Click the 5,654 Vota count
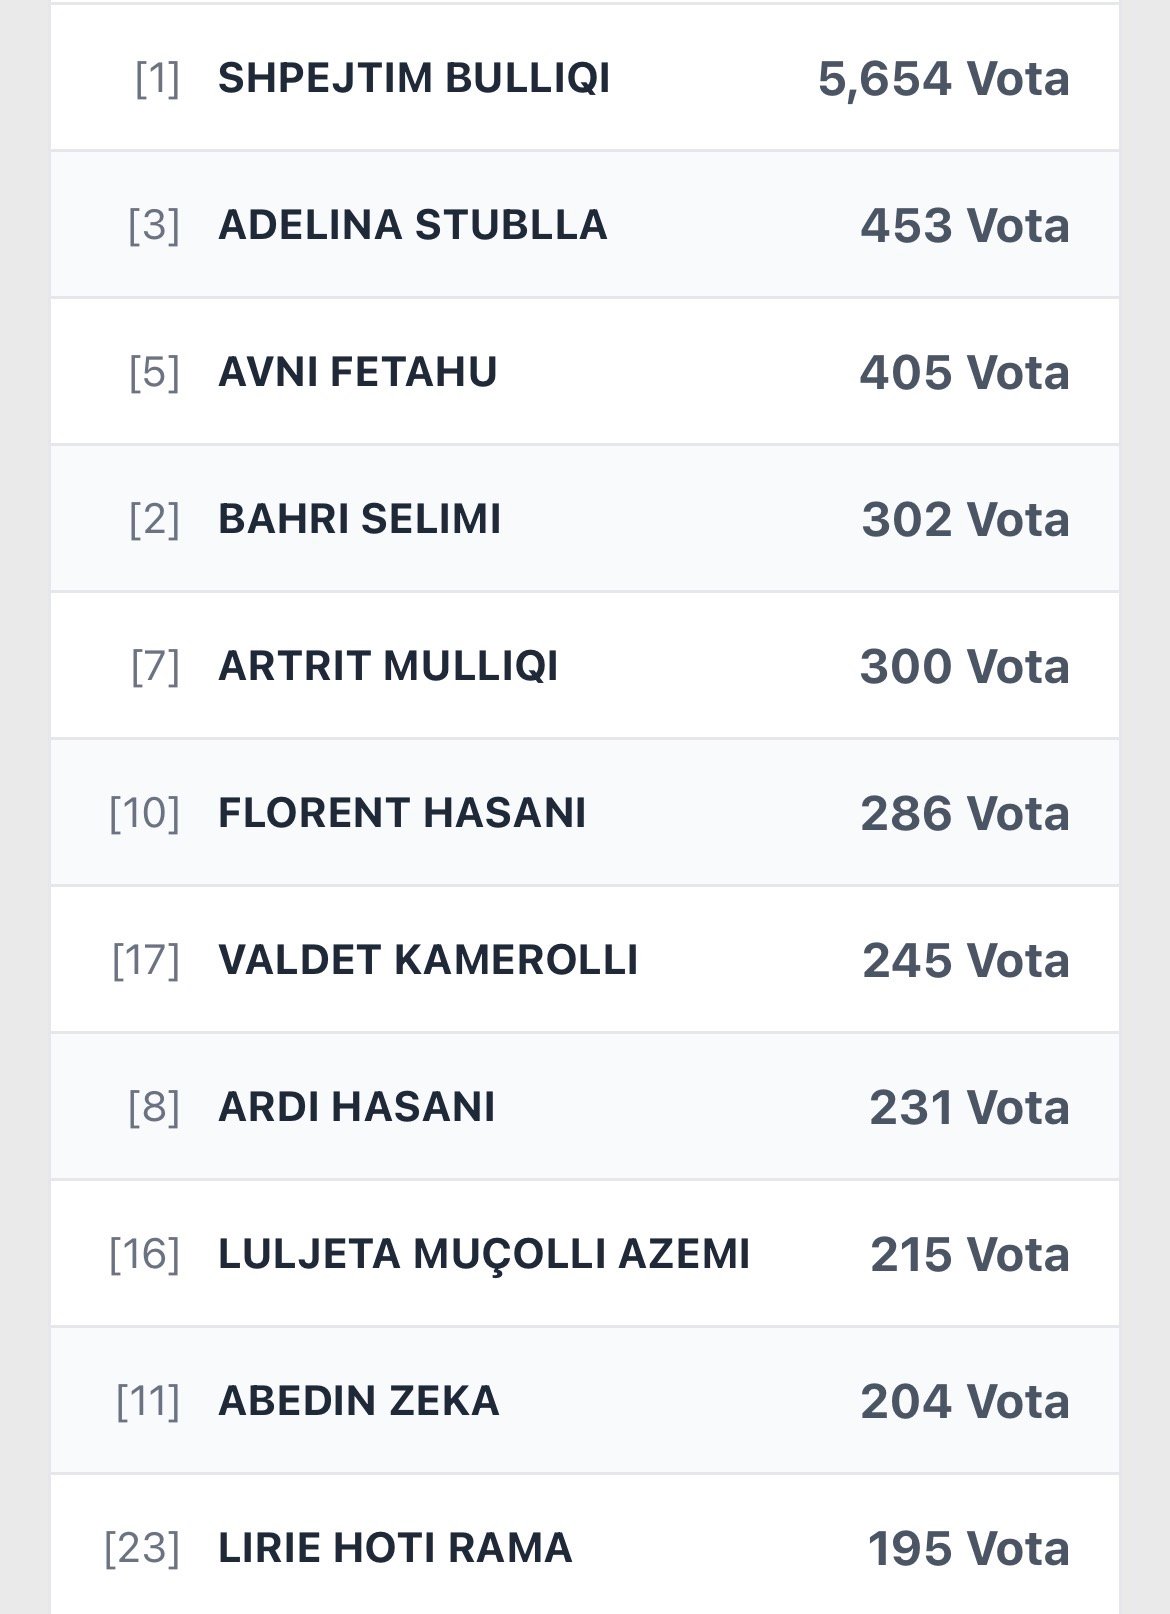Image resolution: width=1170 pixels, height=1614 pixels. click(x=943, y=78)
